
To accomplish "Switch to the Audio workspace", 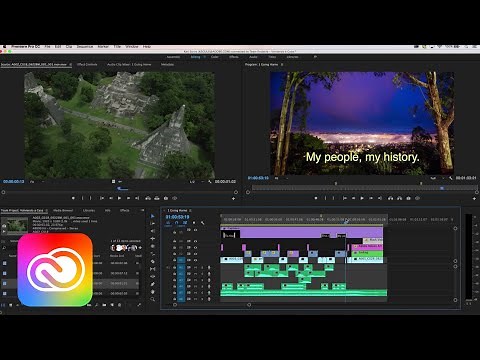I will (x=253, y=57).
